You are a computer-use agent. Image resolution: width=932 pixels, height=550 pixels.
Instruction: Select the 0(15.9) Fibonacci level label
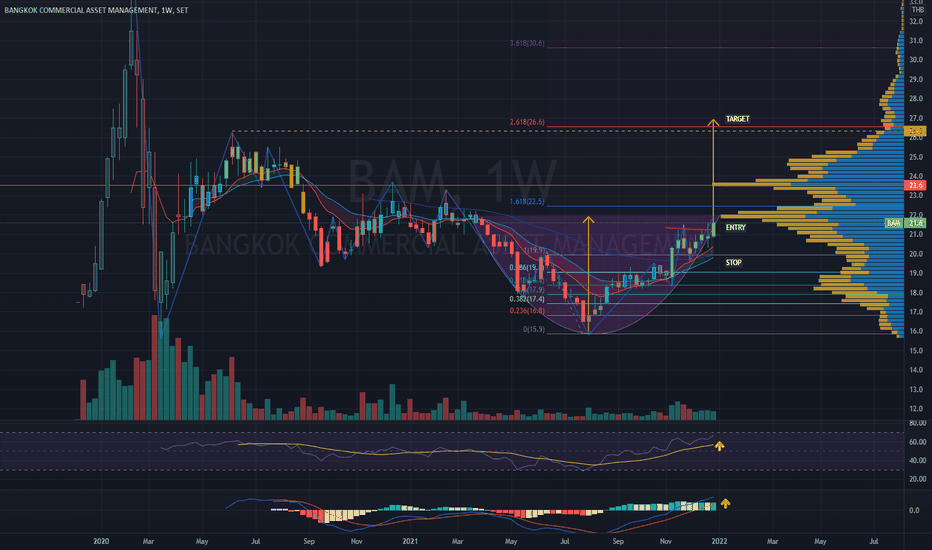point(534,329)
